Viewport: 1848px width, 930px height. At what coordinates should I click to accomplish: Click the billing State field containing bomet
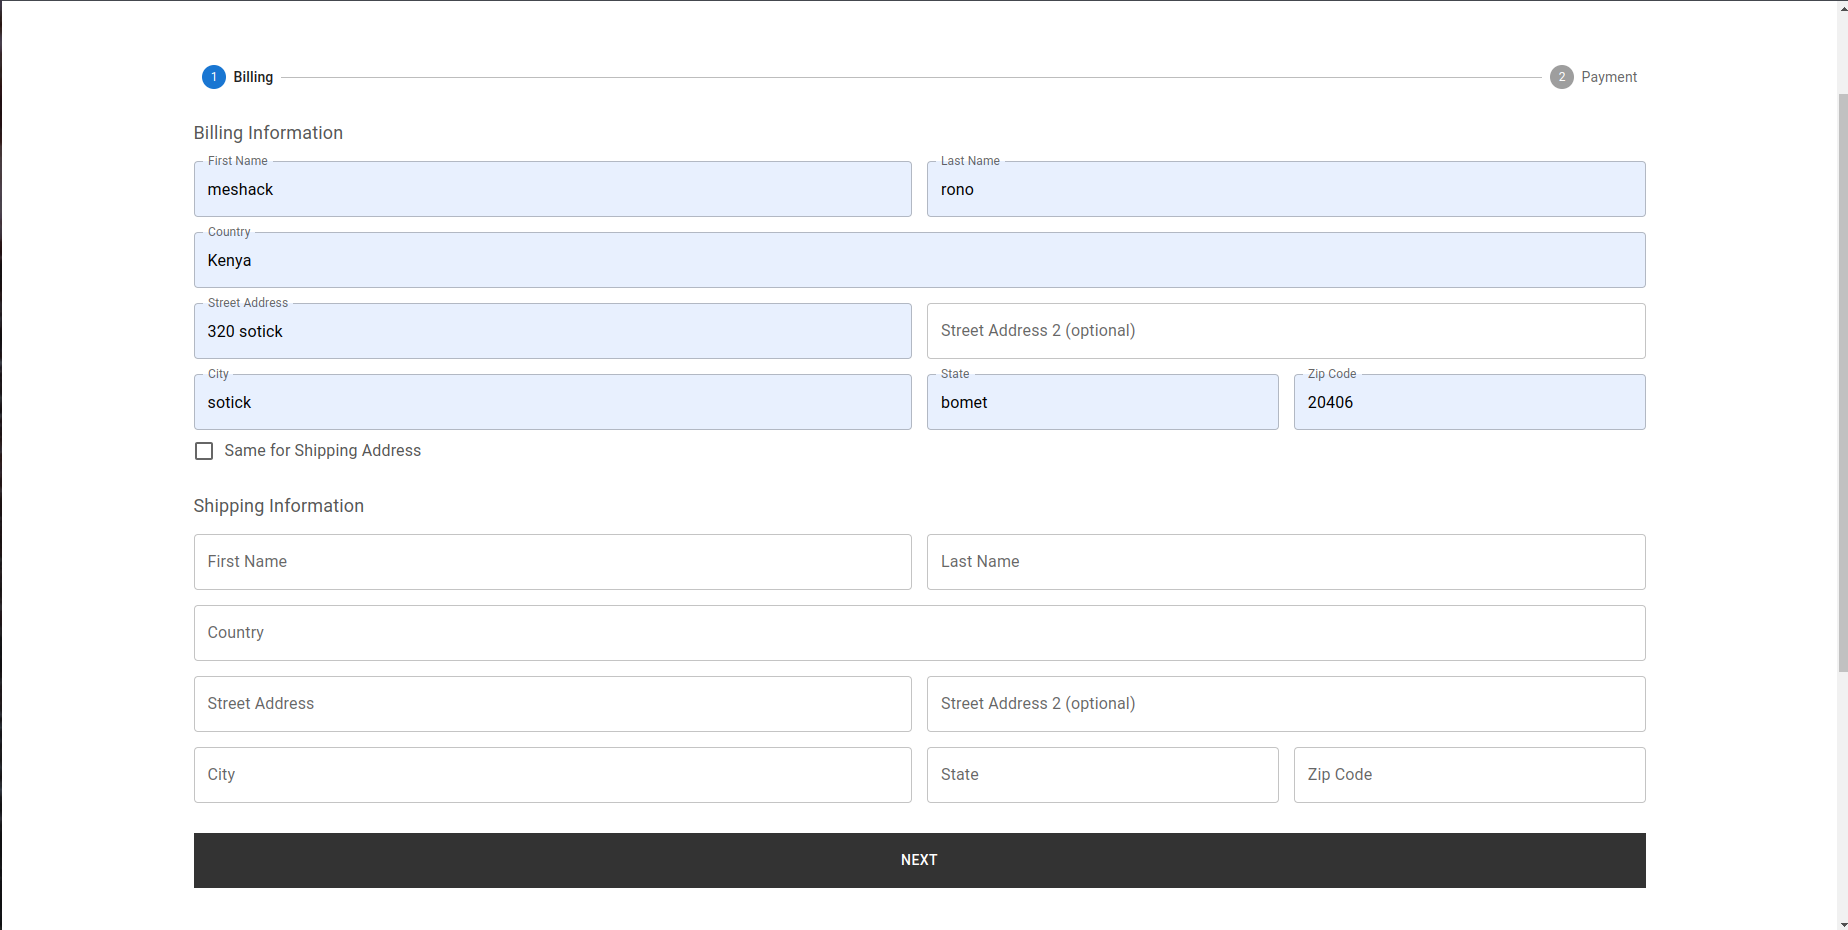[x=1102, y=403]
